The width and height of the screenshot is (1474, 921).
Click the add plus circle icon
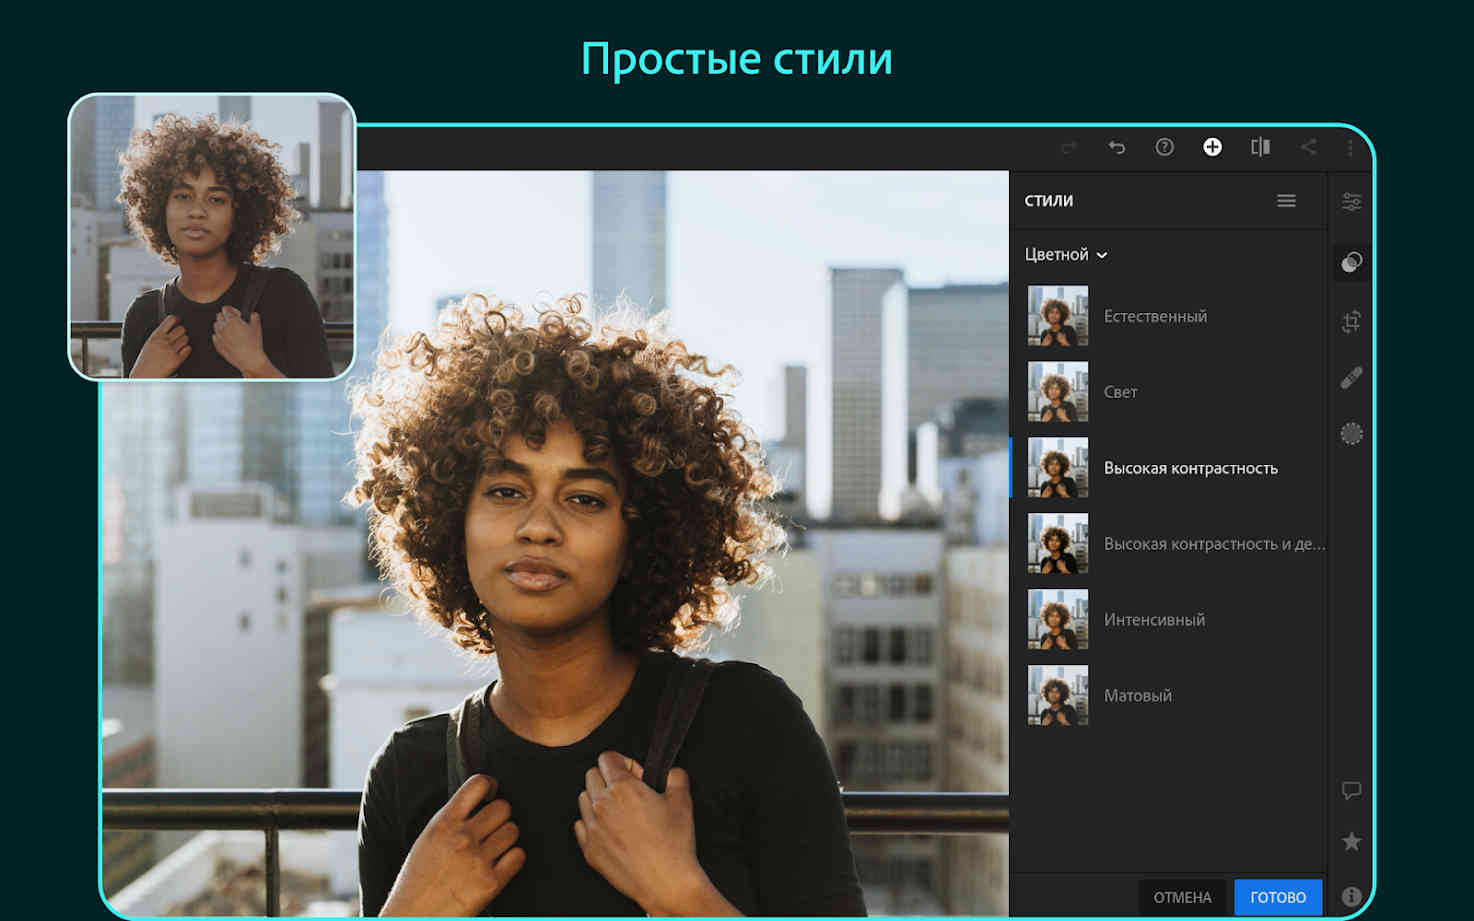(x=1212, y=147)
